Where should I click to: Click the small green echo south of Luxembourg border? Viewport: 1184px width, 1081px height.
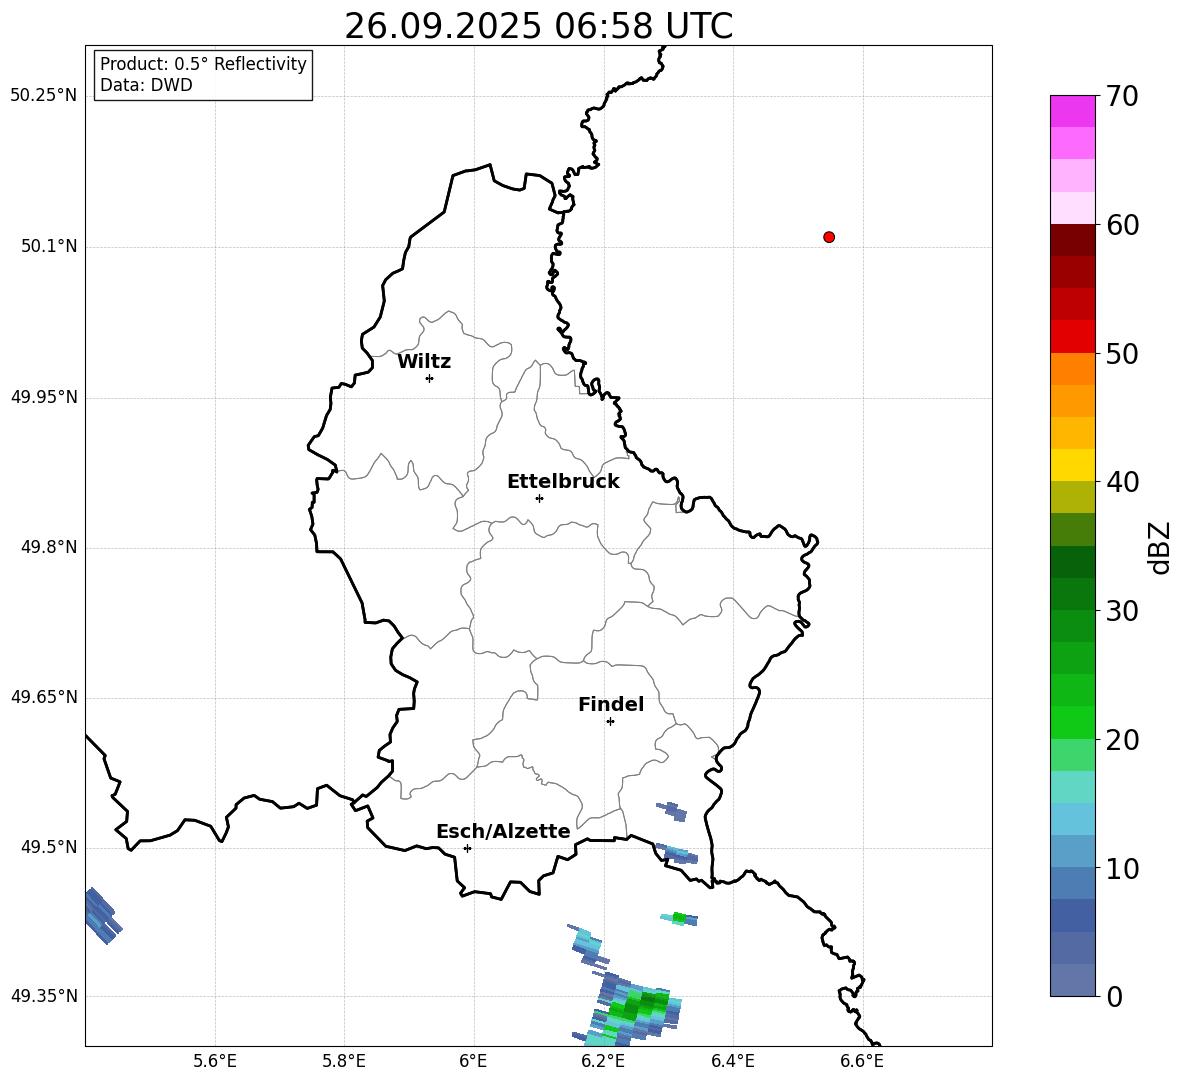tap(679, 918)
